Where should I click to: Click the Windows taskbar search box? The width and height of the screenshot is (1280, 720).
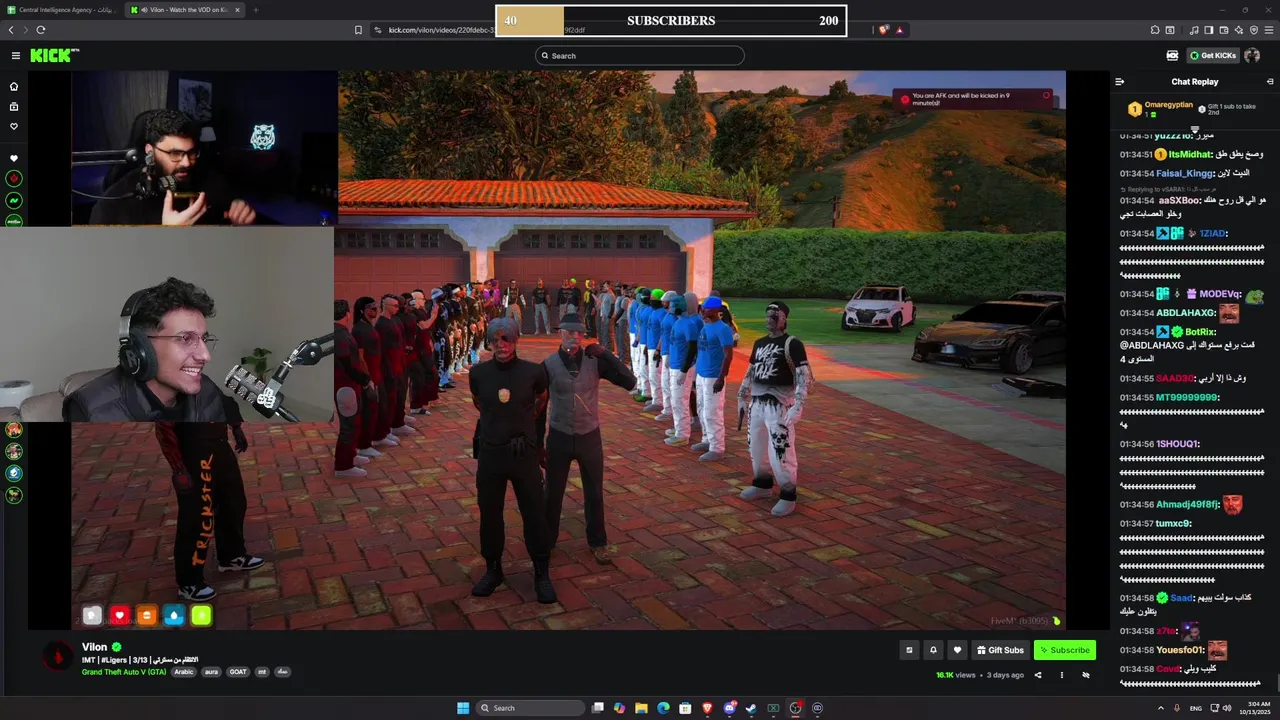[x=530, y=708]
